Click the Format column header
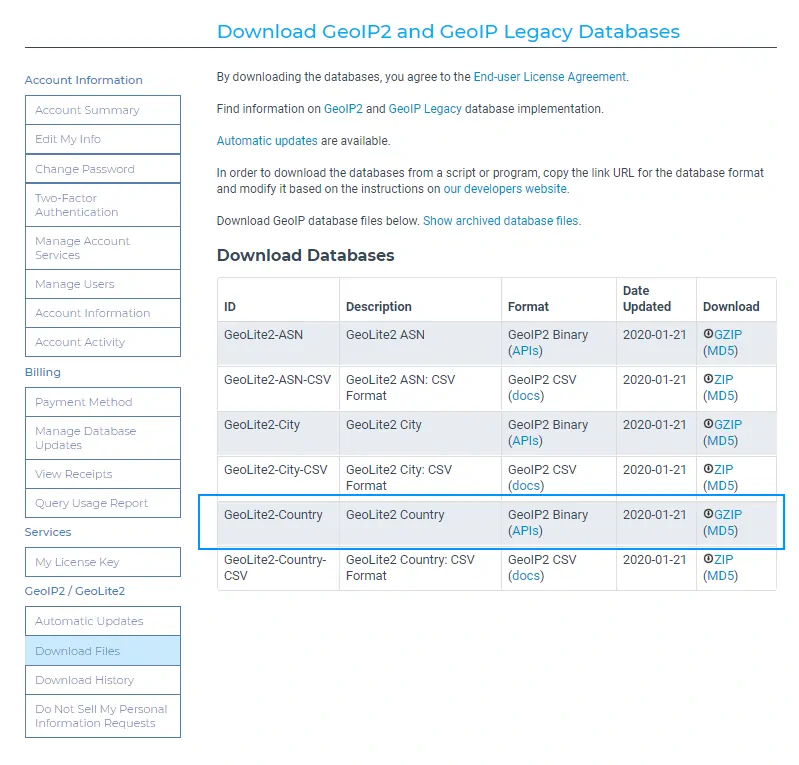This screenshot has height=765, width=799. click(x=559, y=299)
